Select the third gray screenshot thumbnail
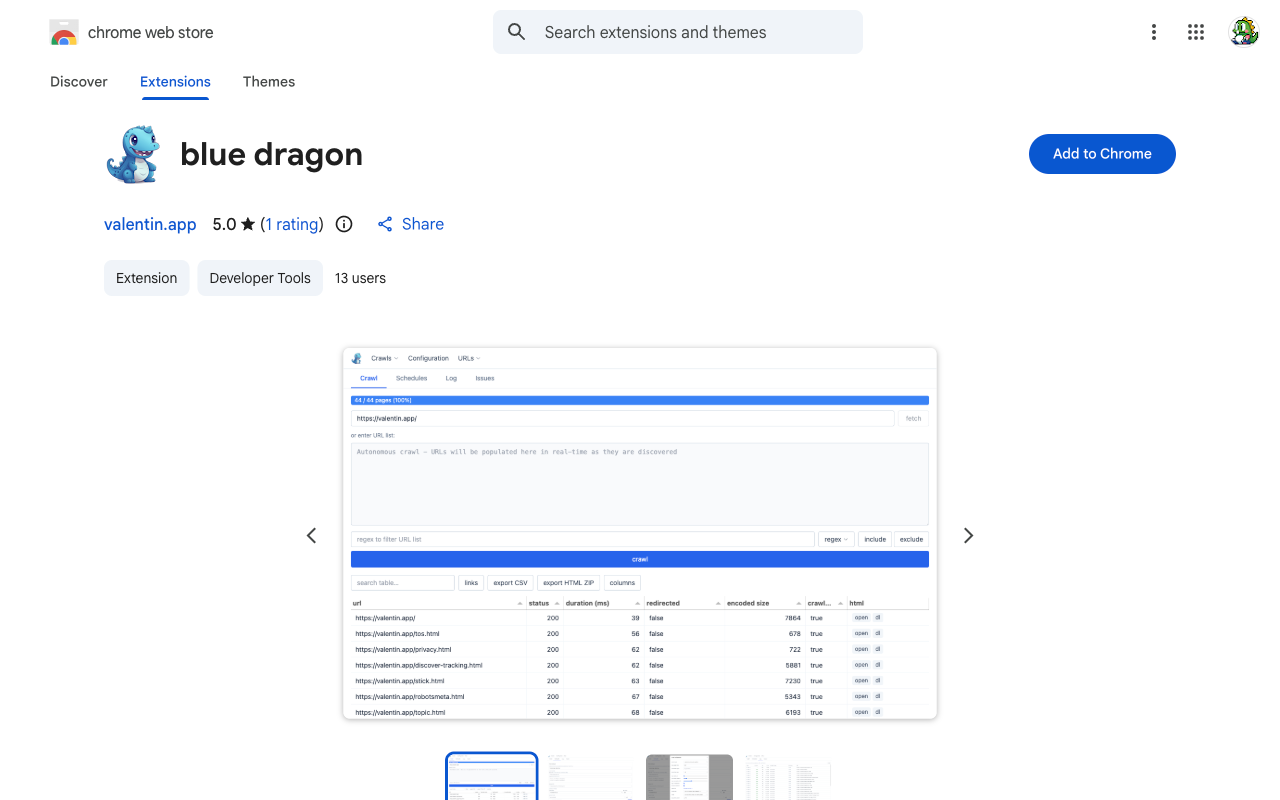 click(x=689, y=777)
